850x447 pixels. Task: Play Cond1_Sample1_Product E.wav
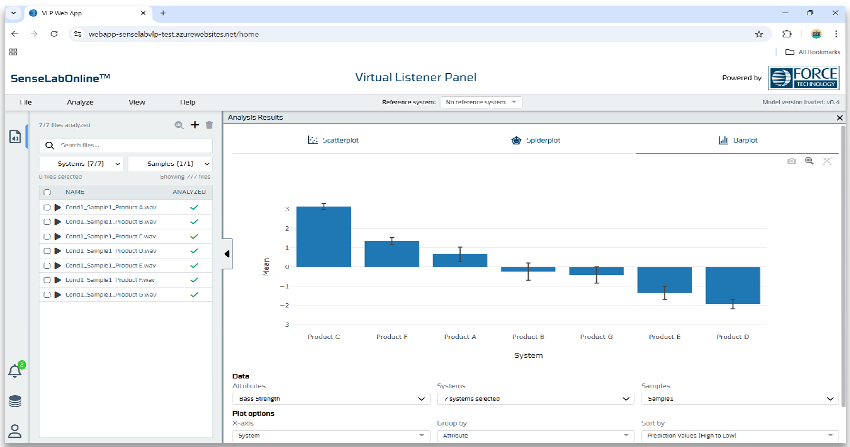point(58,265)
